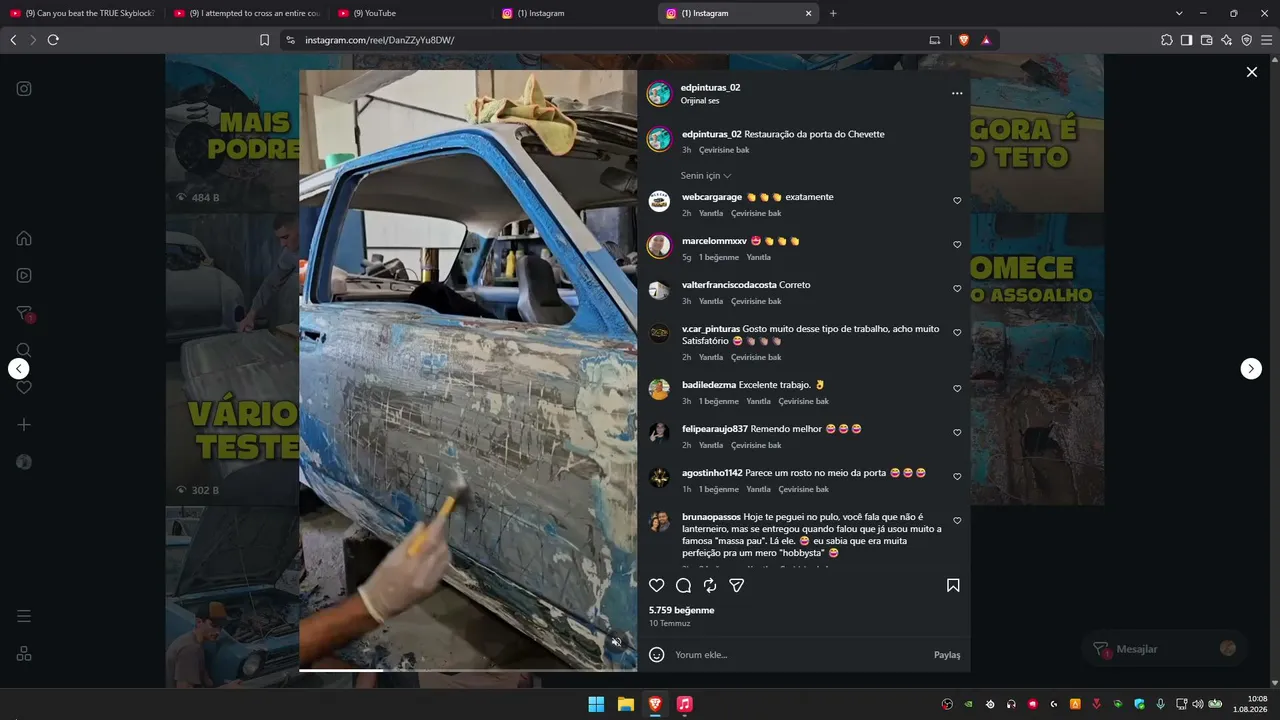Unmute the reel video audio
The height and width of the screenshot is (720, 1280).
(x=617, y=642)
